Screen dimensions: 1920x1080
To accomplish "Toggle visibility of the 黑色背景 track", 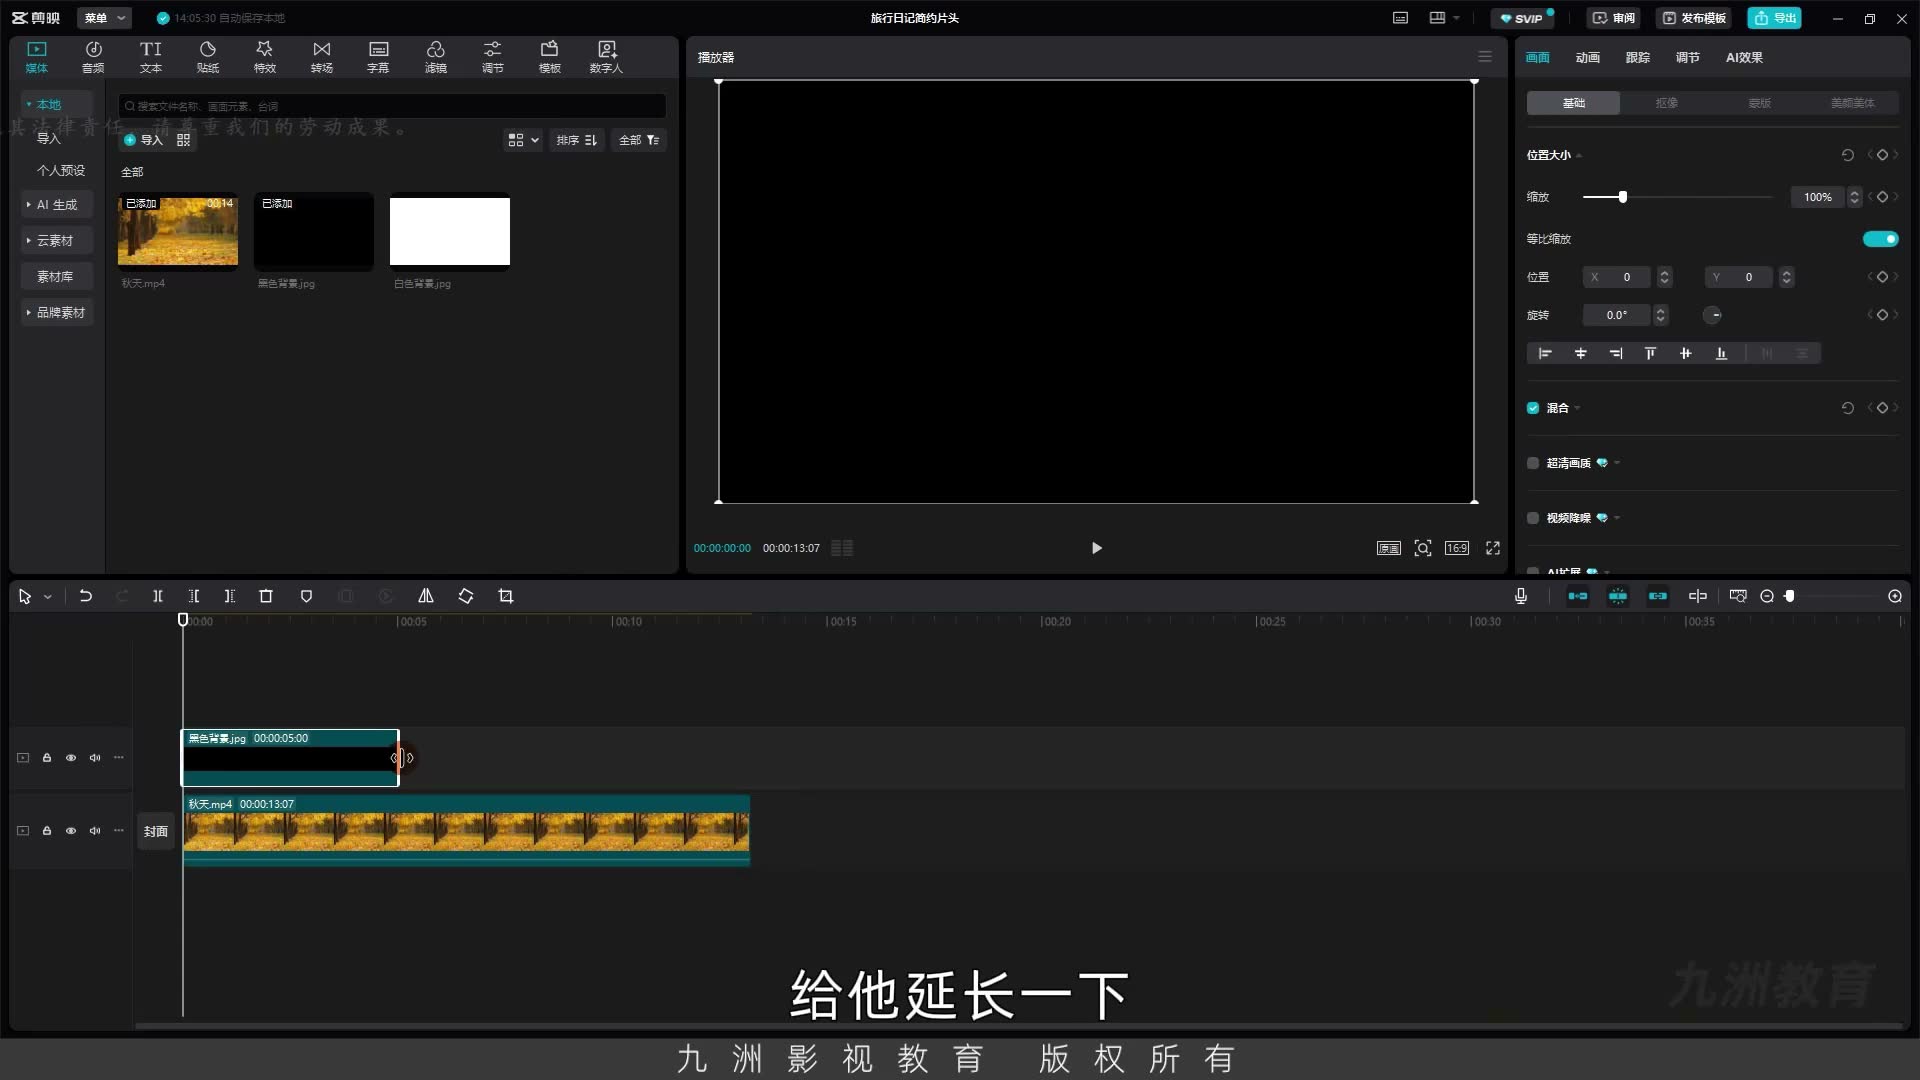I will click(71, 758).
